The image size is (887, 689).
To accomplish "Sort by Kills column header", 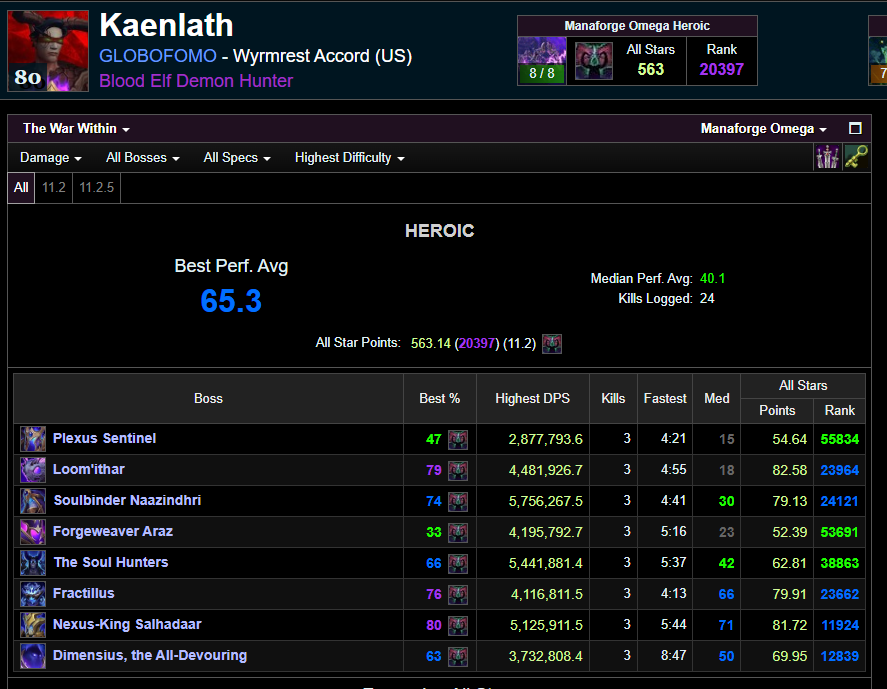I will coord(613,398).
